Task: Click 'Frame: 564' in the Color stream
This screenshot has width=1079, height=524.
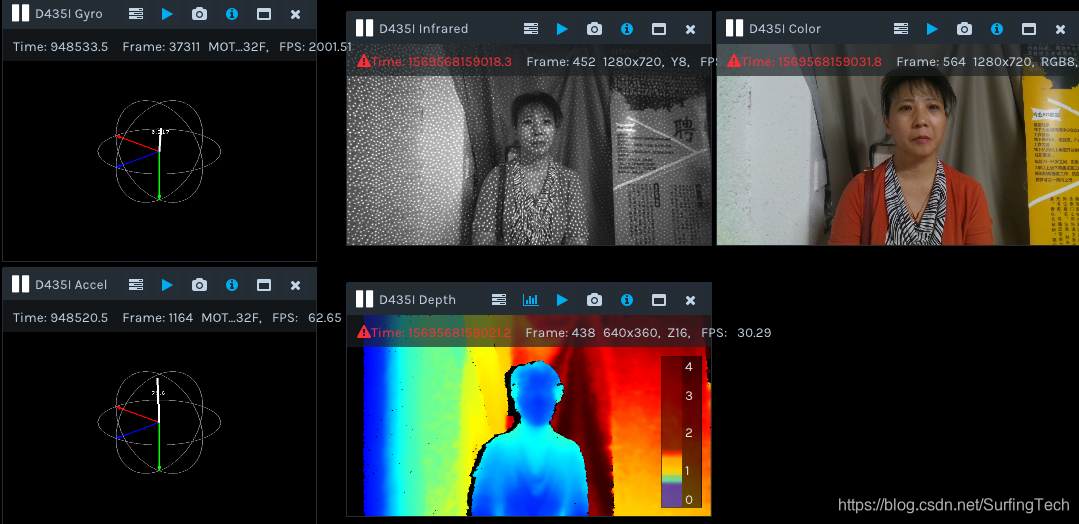Action: click(x=931, y=61)
